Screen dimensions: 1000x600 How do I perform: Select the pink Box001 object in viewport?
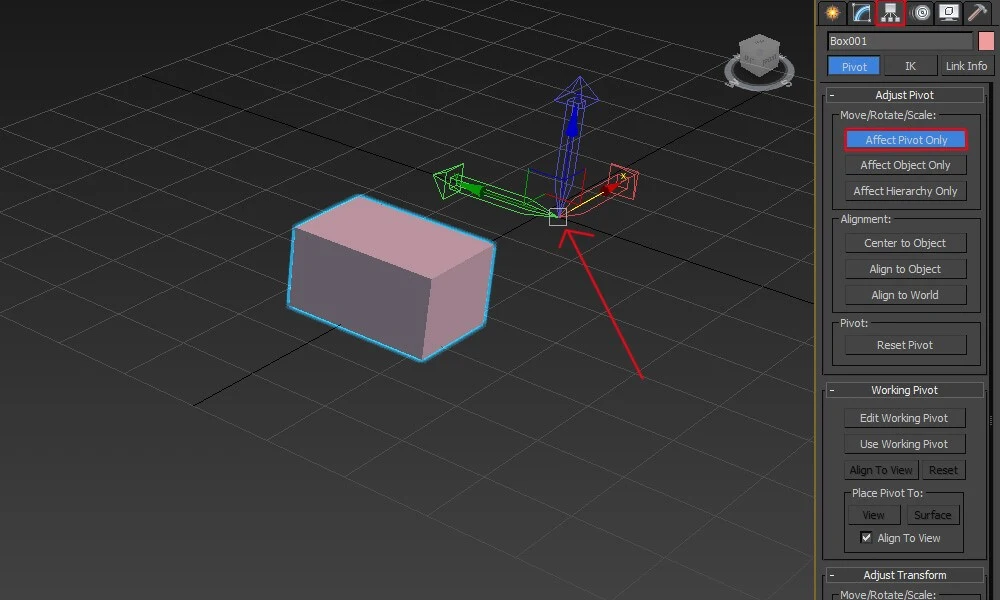pyautogui.click(x=391, y=277)
